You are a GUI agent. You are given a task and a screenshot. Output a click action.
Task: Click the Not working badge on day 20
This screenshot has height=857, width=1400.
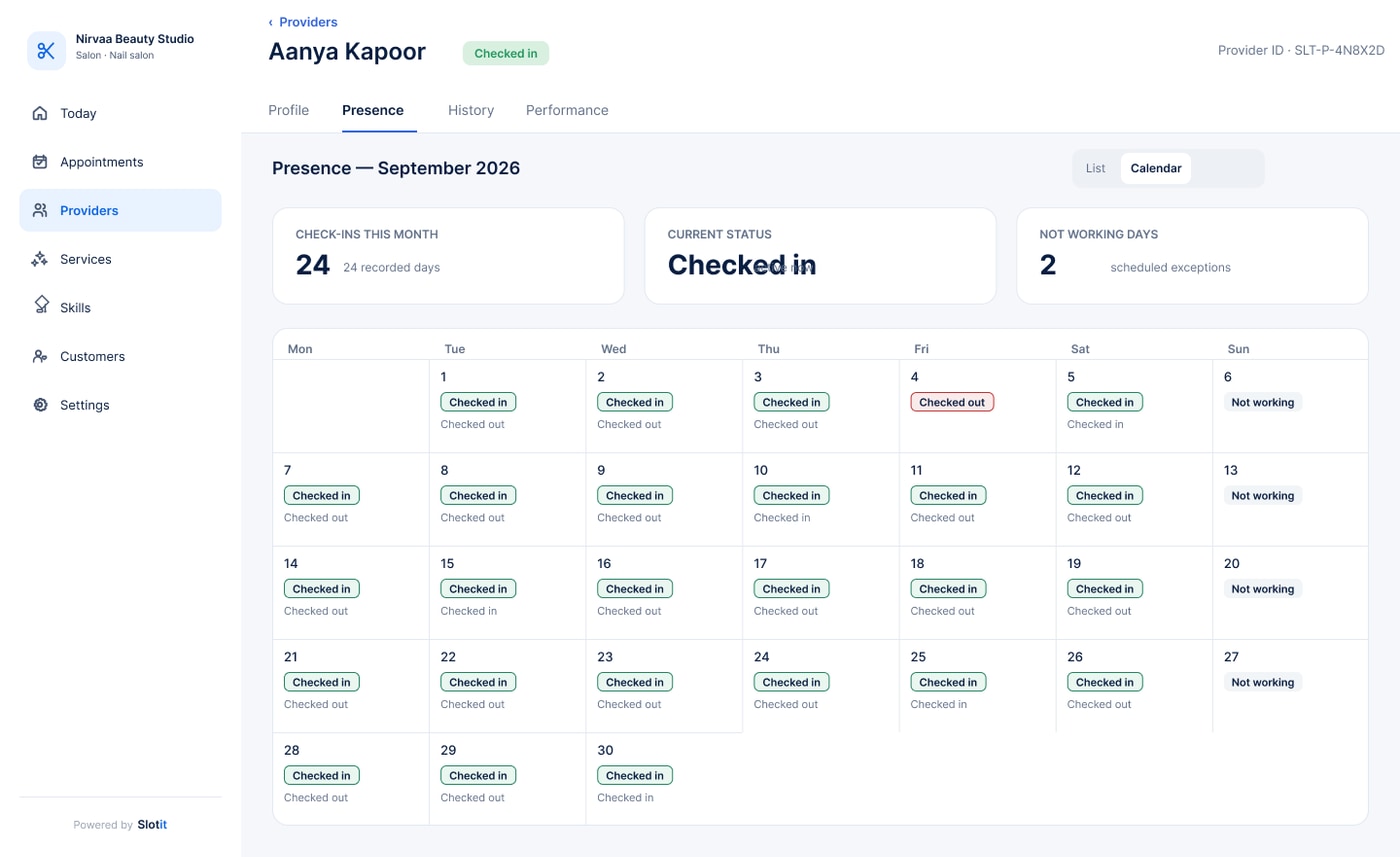[1263, 589]
